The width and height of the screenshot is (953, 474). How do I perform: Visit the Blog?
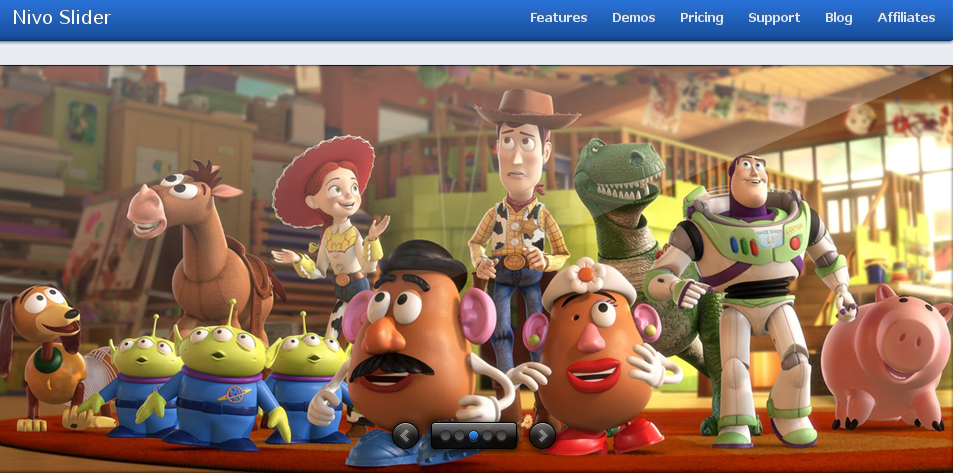[839, 18]
